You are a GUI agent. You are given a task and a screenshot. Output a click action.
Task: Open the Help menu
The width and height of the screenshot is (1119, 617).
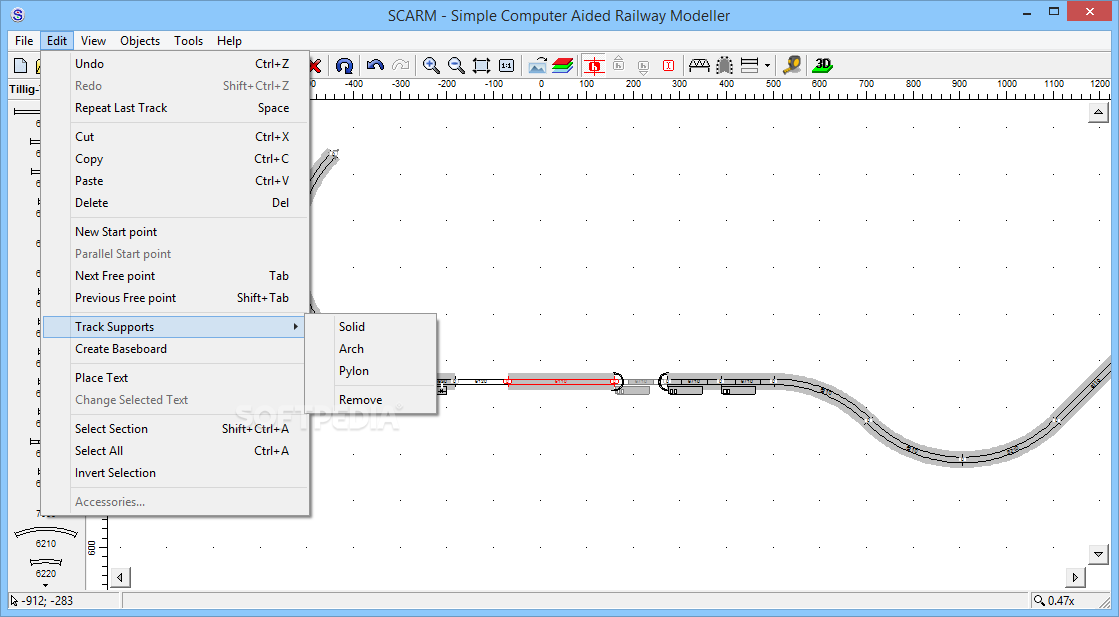pyautogui.click(x=229, y=41)
